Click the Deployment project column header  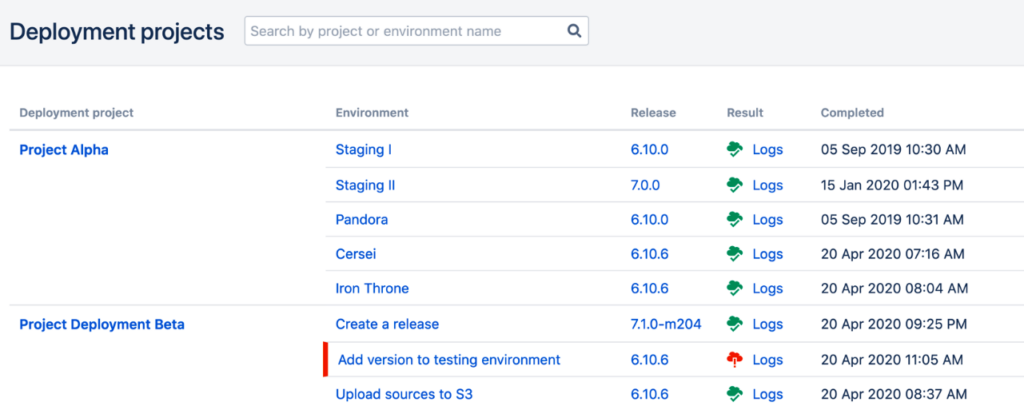tap(76, 112)
